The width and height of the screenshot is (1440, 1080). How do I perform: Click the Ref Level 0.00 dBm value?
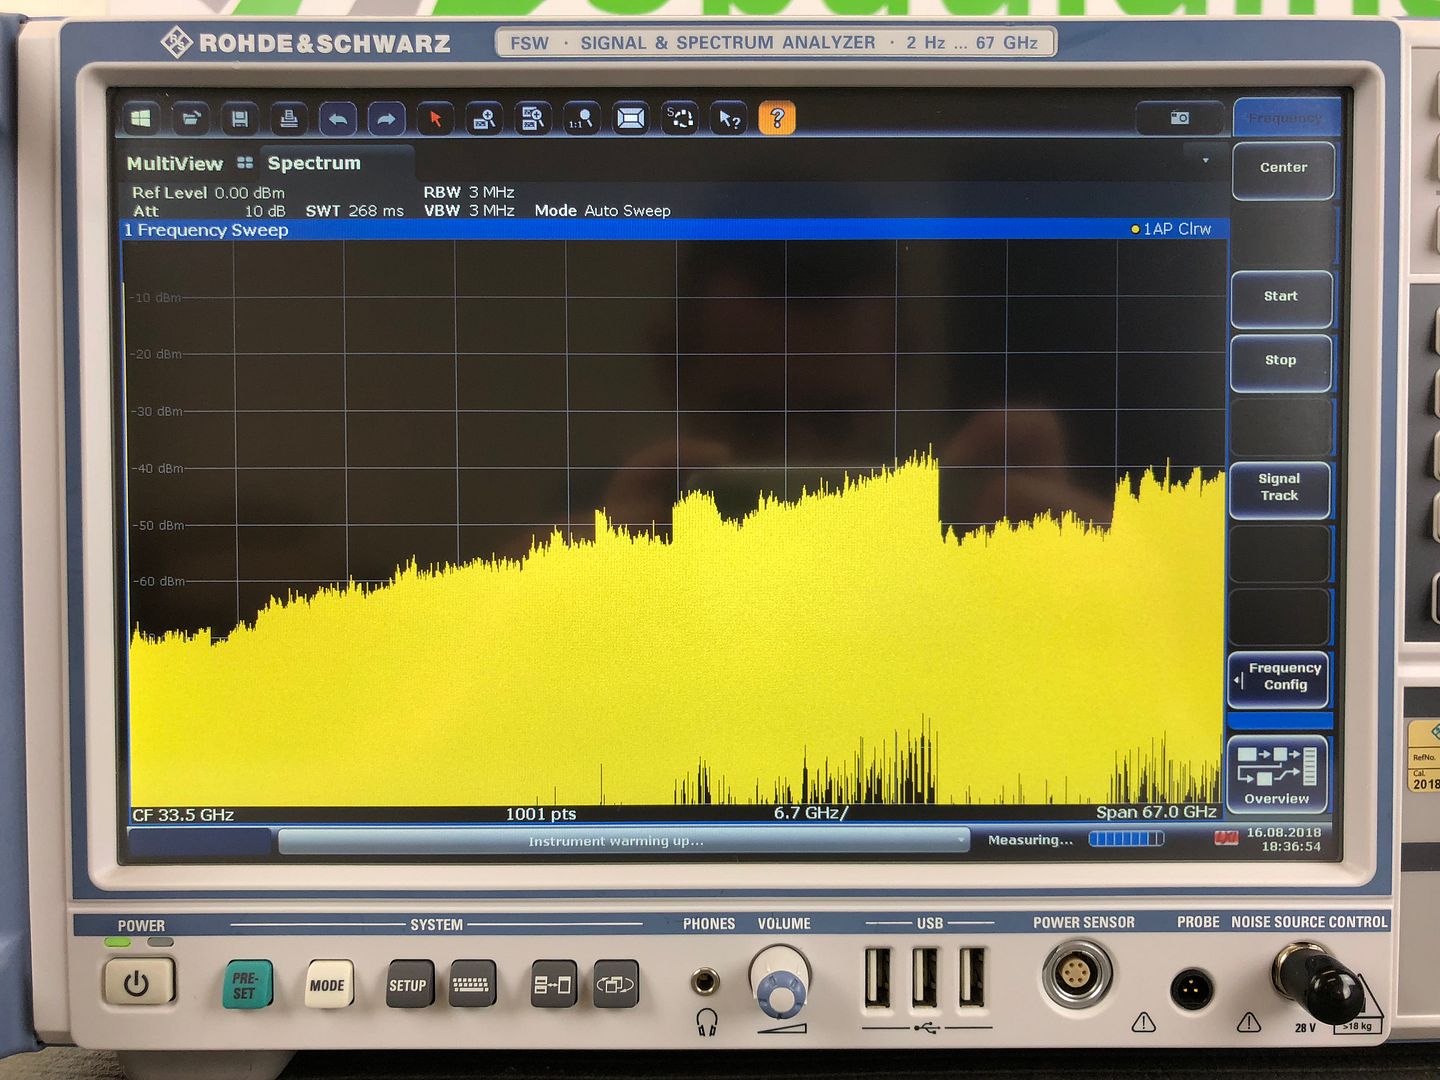208,193
